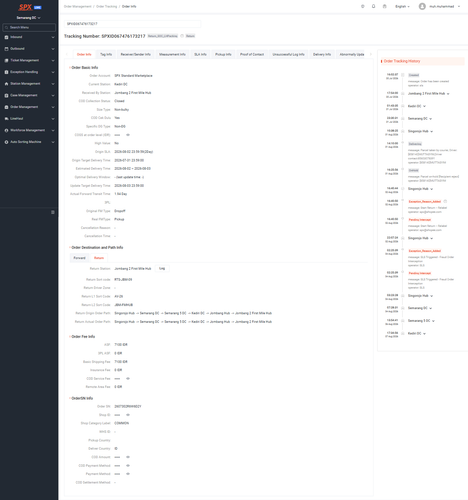Select the Forward path button
Screen dimensions: 468x500
[x=79, y=258]
